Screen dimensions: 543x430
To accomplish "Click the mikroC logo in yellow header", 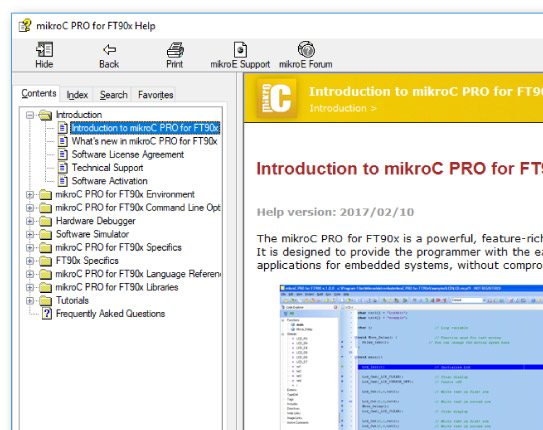I will pyautogui.click(x=276, y=98).
